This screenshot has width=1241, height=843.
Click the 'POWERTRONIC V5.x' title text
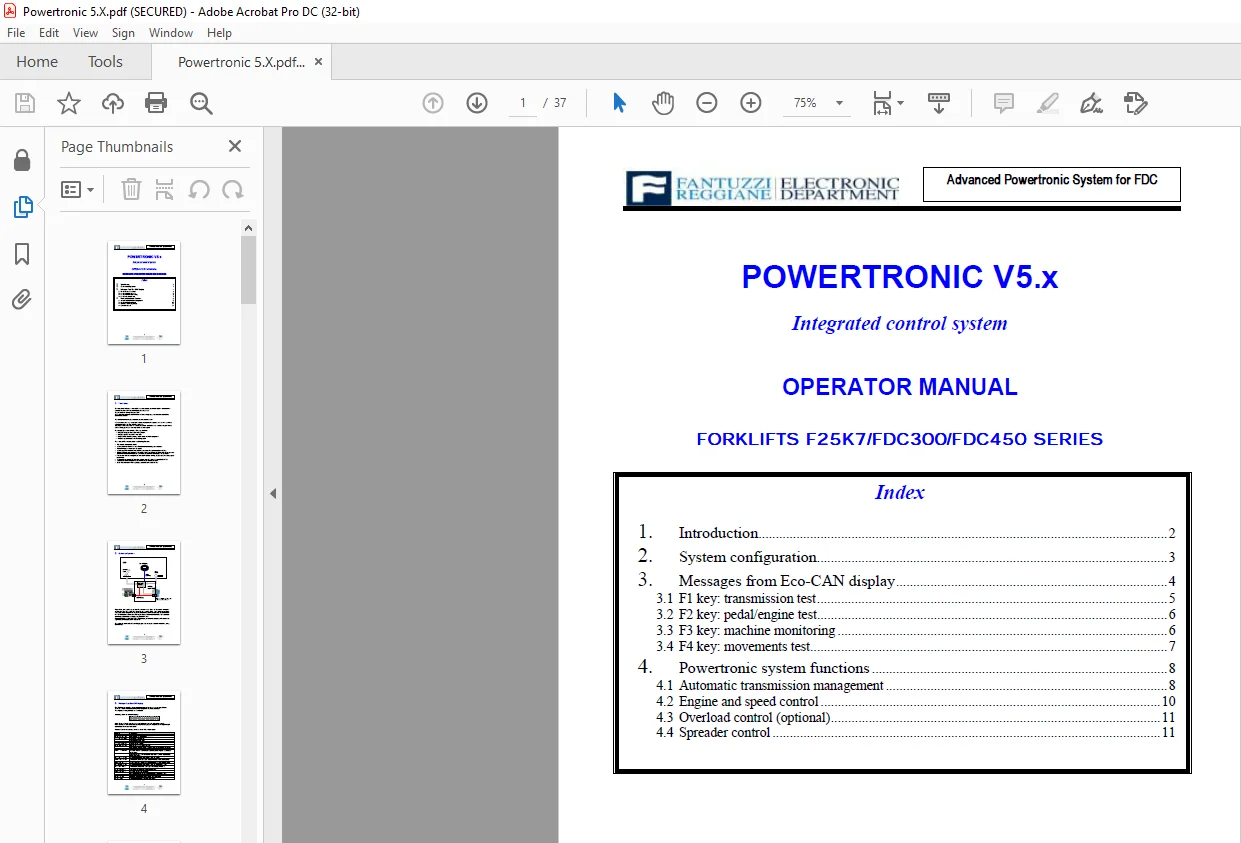click(x=900, y=277)
